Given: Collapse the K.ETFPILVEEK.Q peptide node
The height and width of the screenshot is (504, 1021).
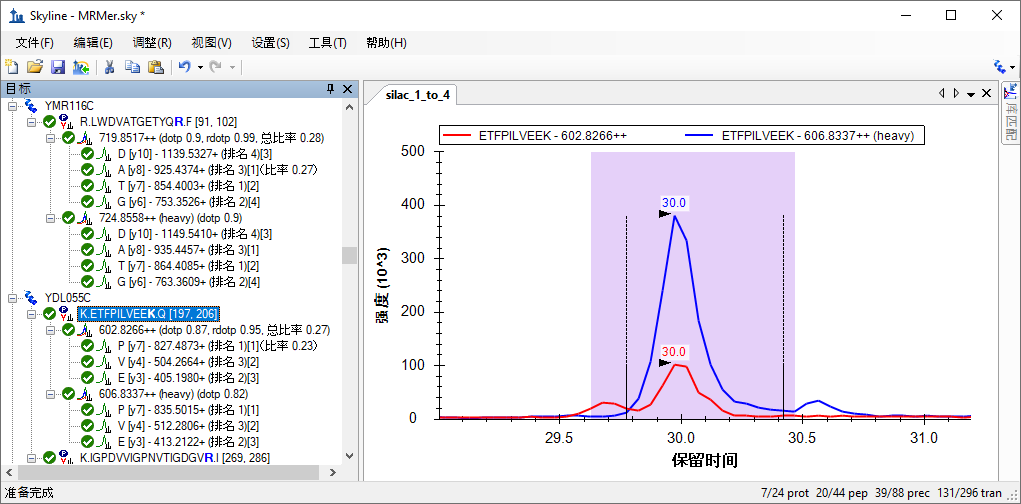Looking at the screenshot, I should [31, 314].
